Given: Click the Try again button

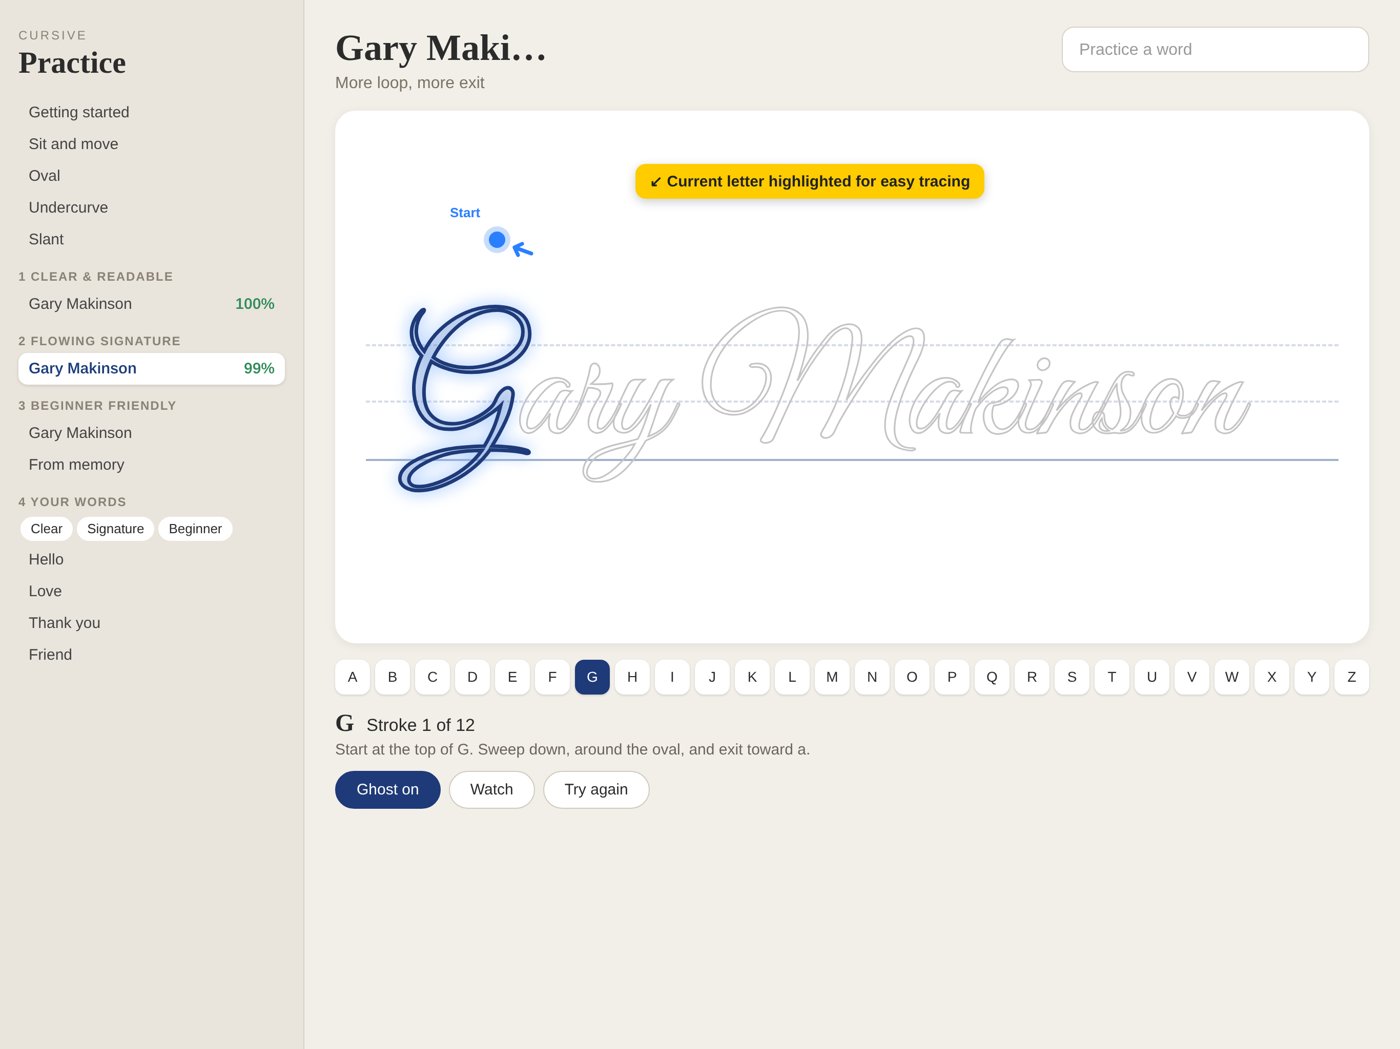Looking at the screenshot, I should pyautogui.click(x=596, y=790).
